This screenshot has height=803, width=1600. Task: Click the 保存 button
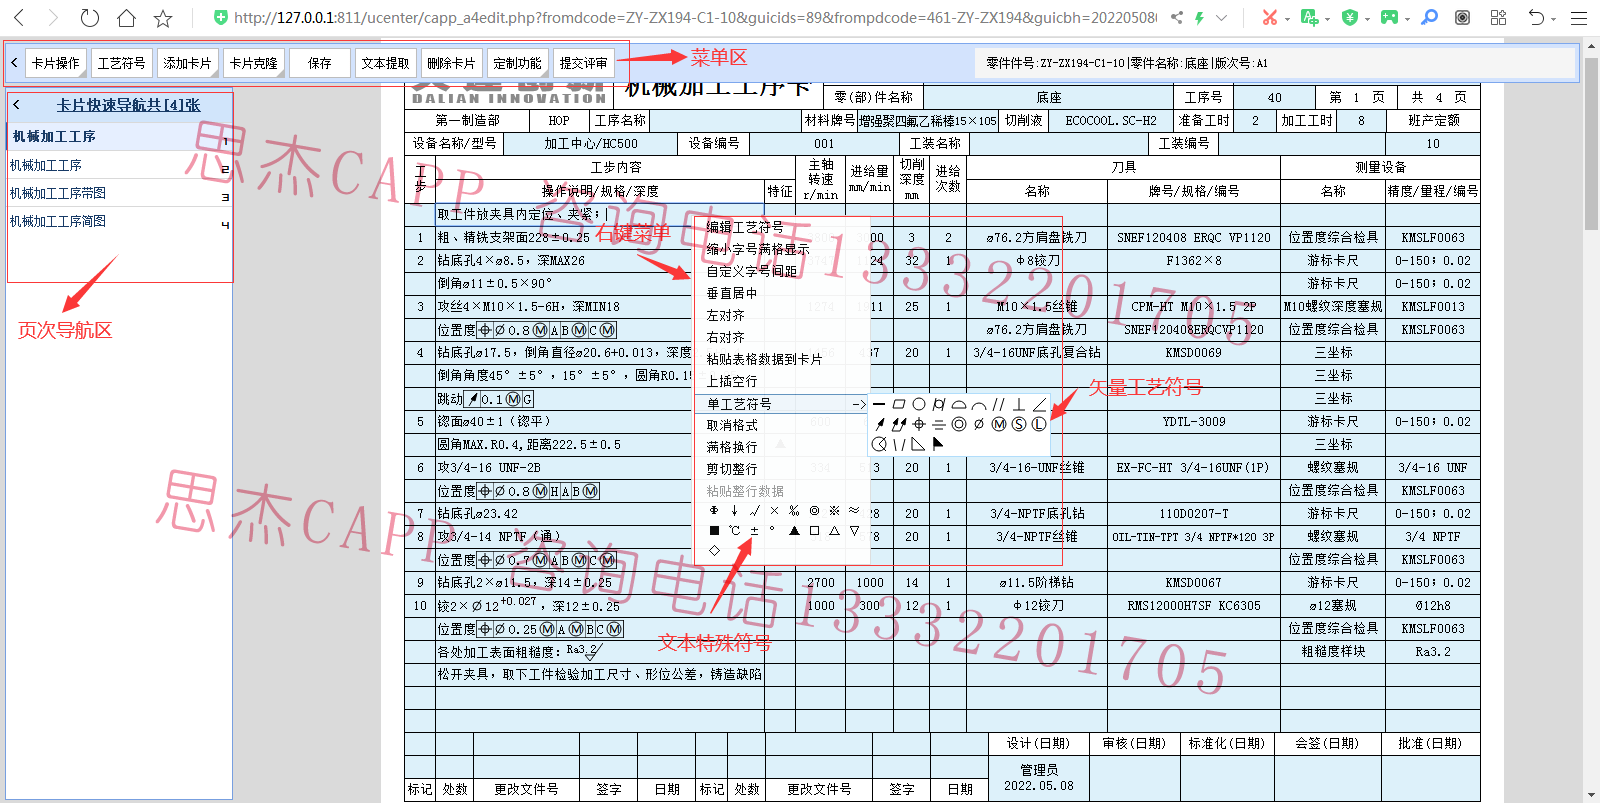coord(320,63)
